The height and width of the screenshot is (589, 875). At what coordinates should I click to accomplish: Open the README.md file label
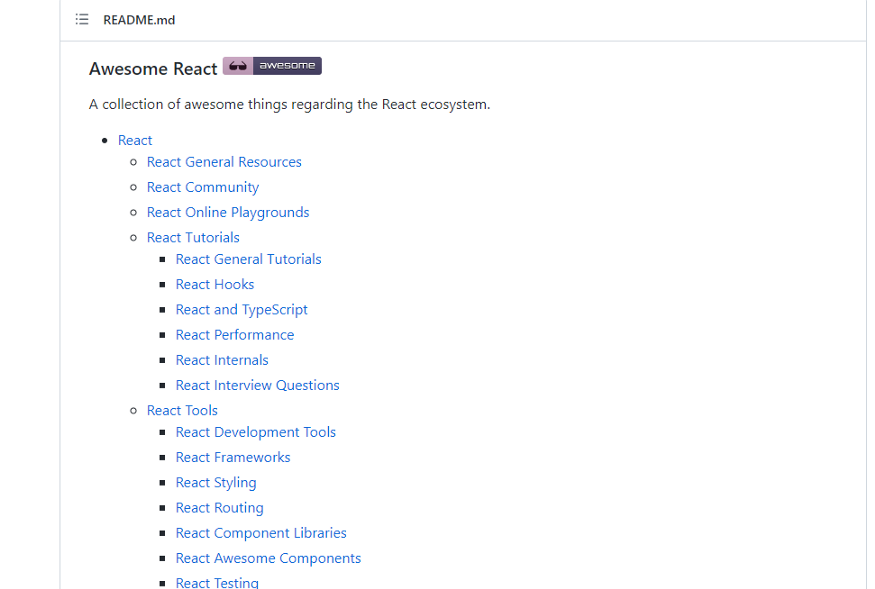coord(139,20)
